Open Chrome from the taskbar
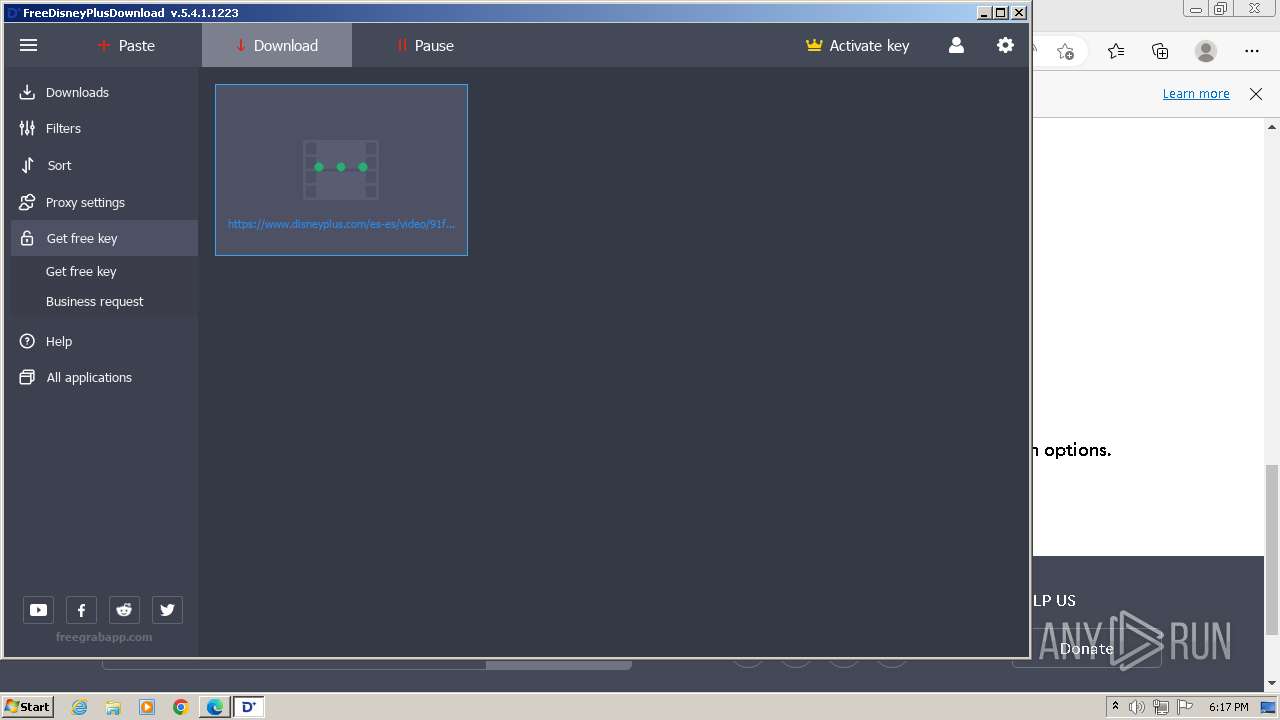Image resolution: width=1280 pixels, height=720 pixels. 181,707
